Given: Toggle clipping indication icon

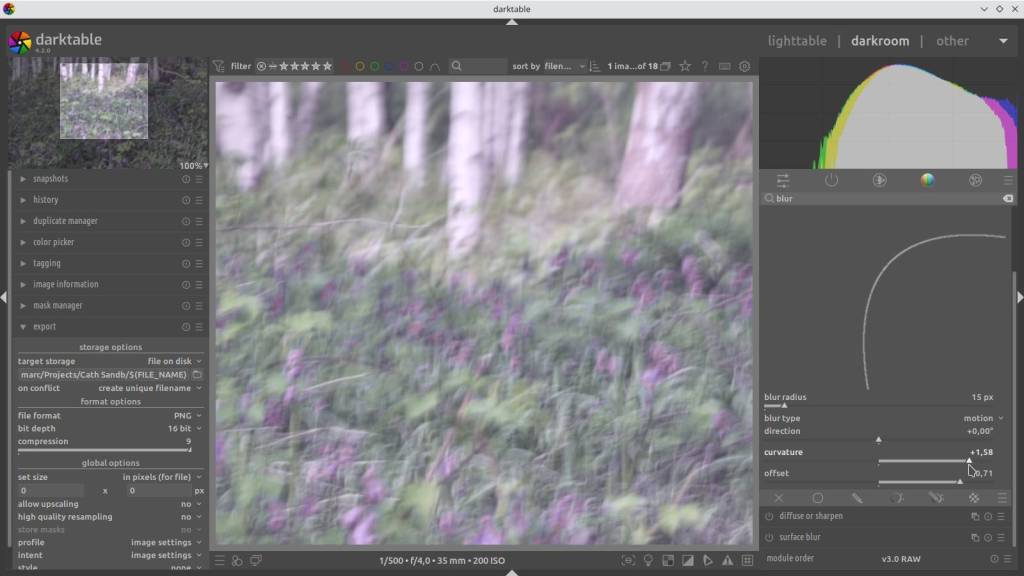Looking at the screenshot, I should (688, 561).
